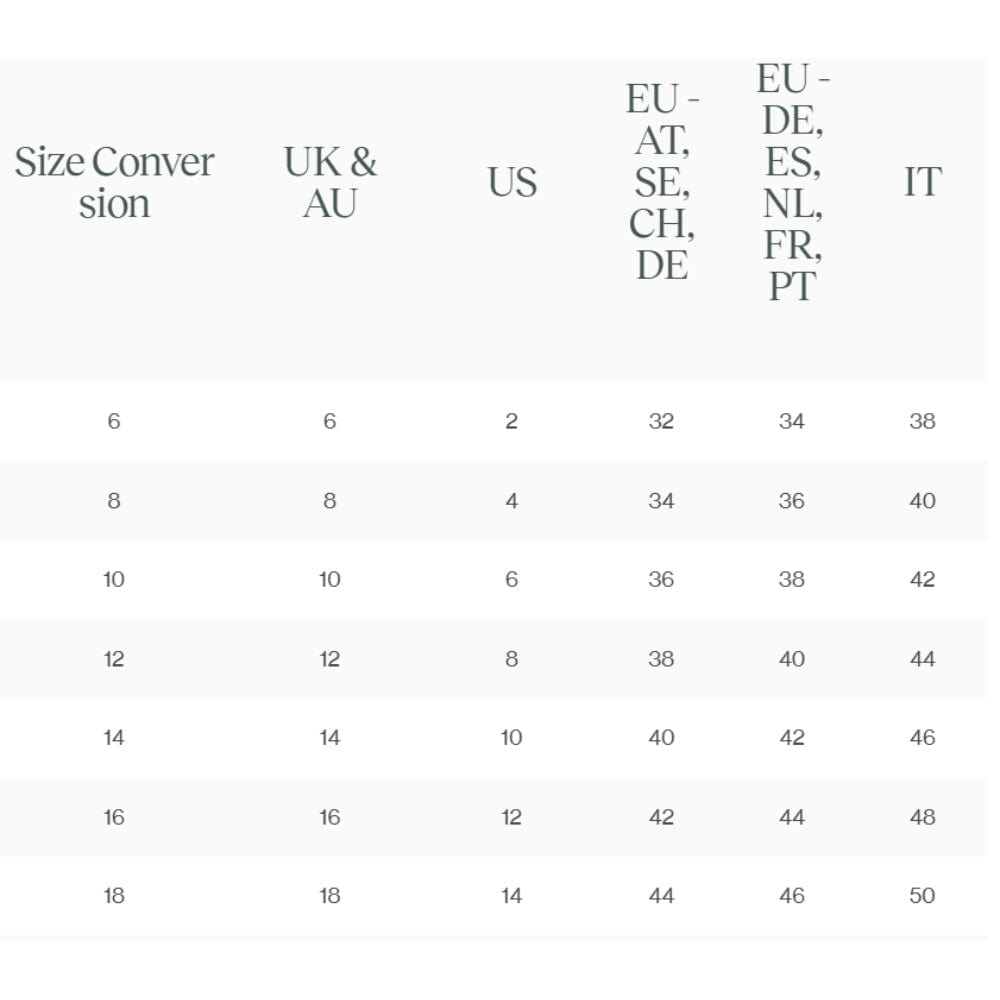Select US size 14 cell

pyautogui.click(x=511, y=896)
